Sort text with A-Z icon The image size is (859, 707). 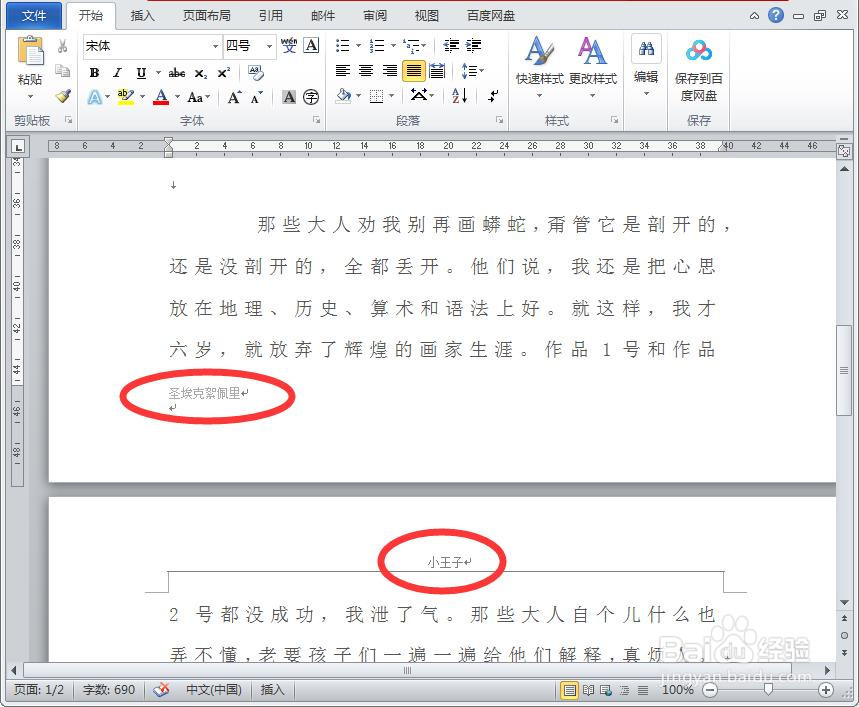click(460, 96)
